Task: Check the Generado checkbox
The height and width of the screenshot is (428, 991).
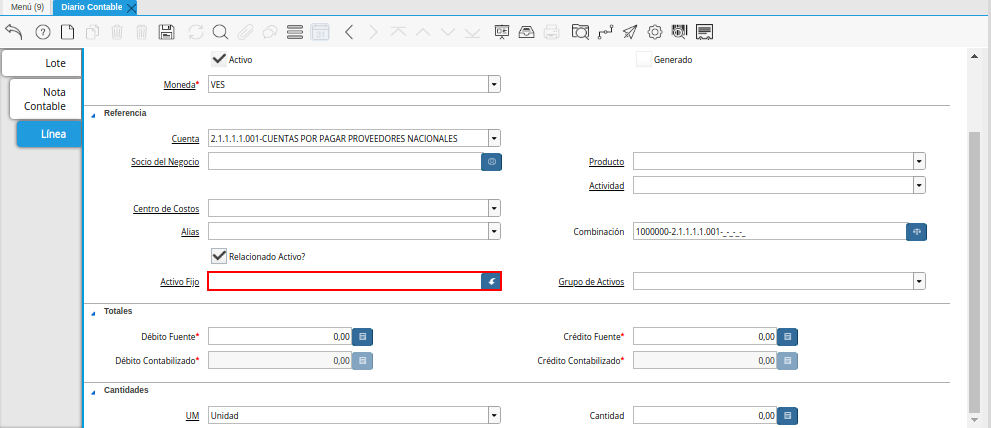Action: click(x=643, y=59)
